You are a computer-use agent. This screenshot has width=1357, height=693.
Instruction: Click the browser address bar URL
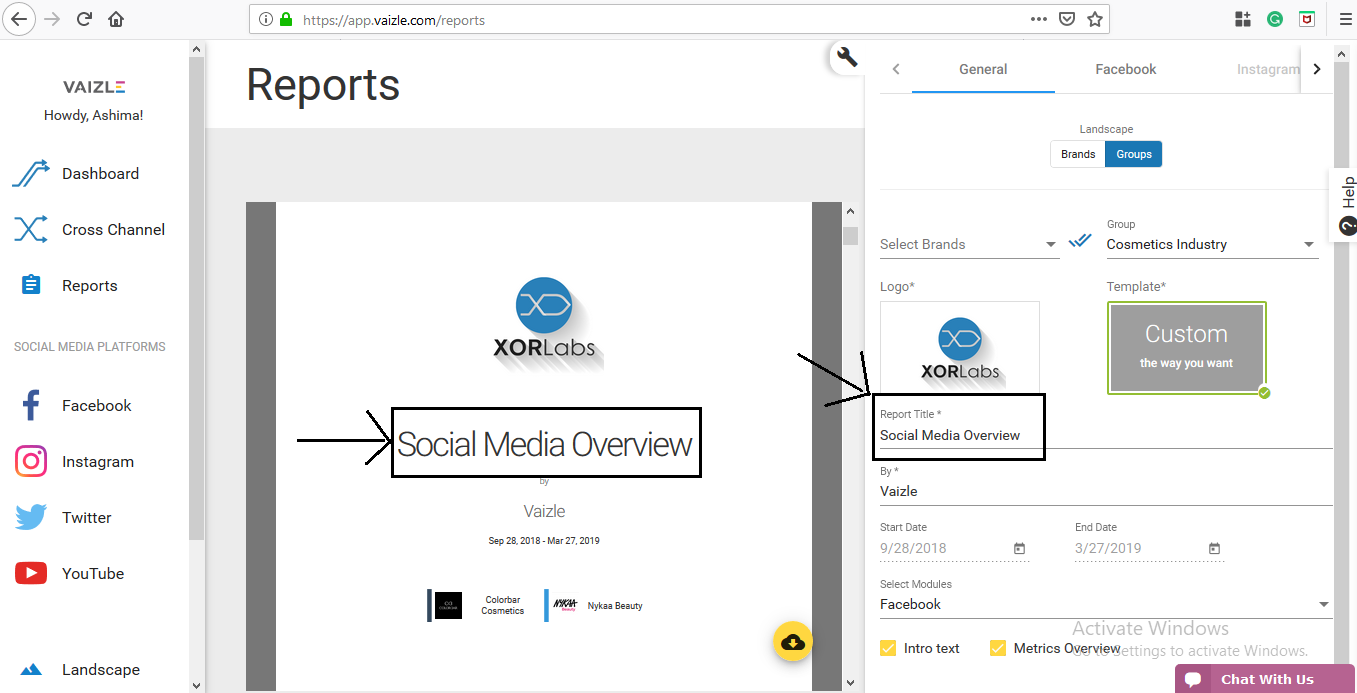click(394, 19)
